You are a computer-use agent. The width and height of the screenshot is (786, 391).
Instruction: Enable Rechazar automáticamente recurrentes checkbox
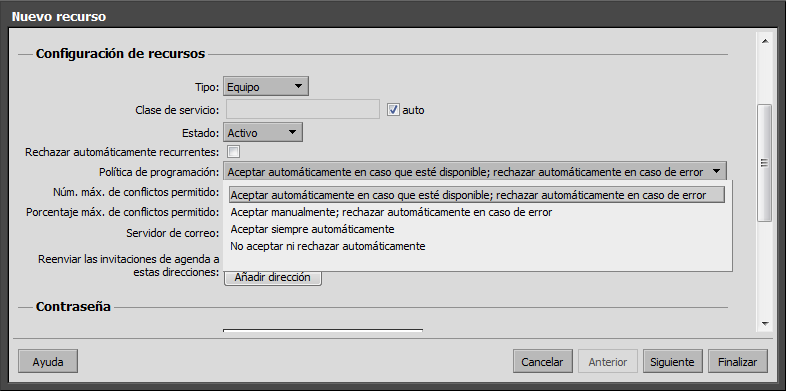point(233,152)
